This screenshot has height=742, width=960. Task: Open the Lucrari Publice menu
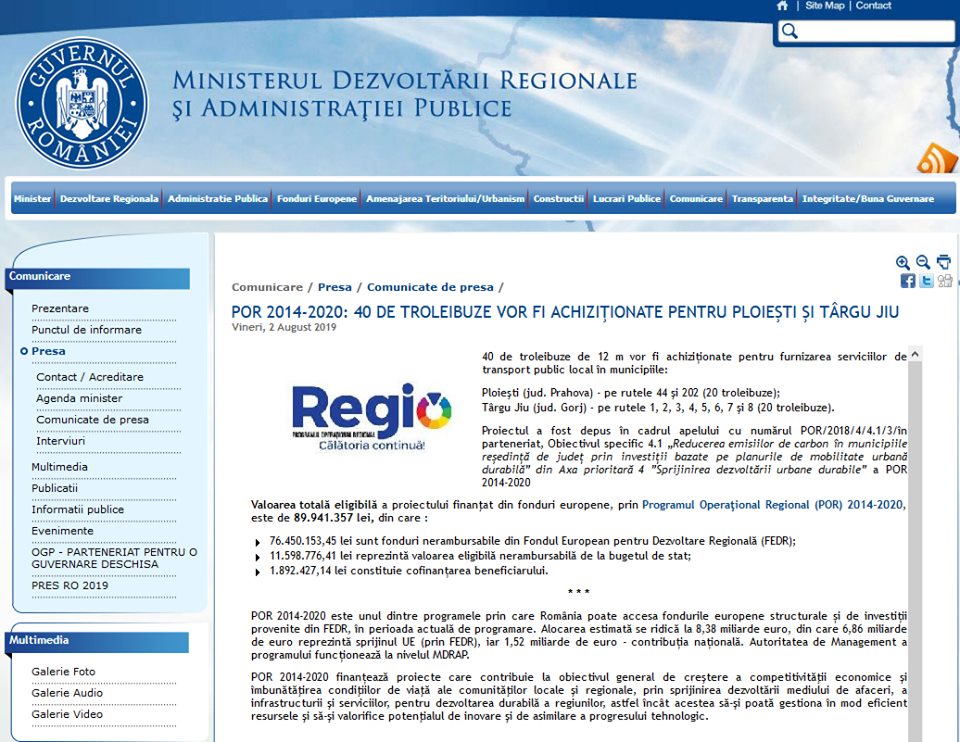tap(626, 199)
